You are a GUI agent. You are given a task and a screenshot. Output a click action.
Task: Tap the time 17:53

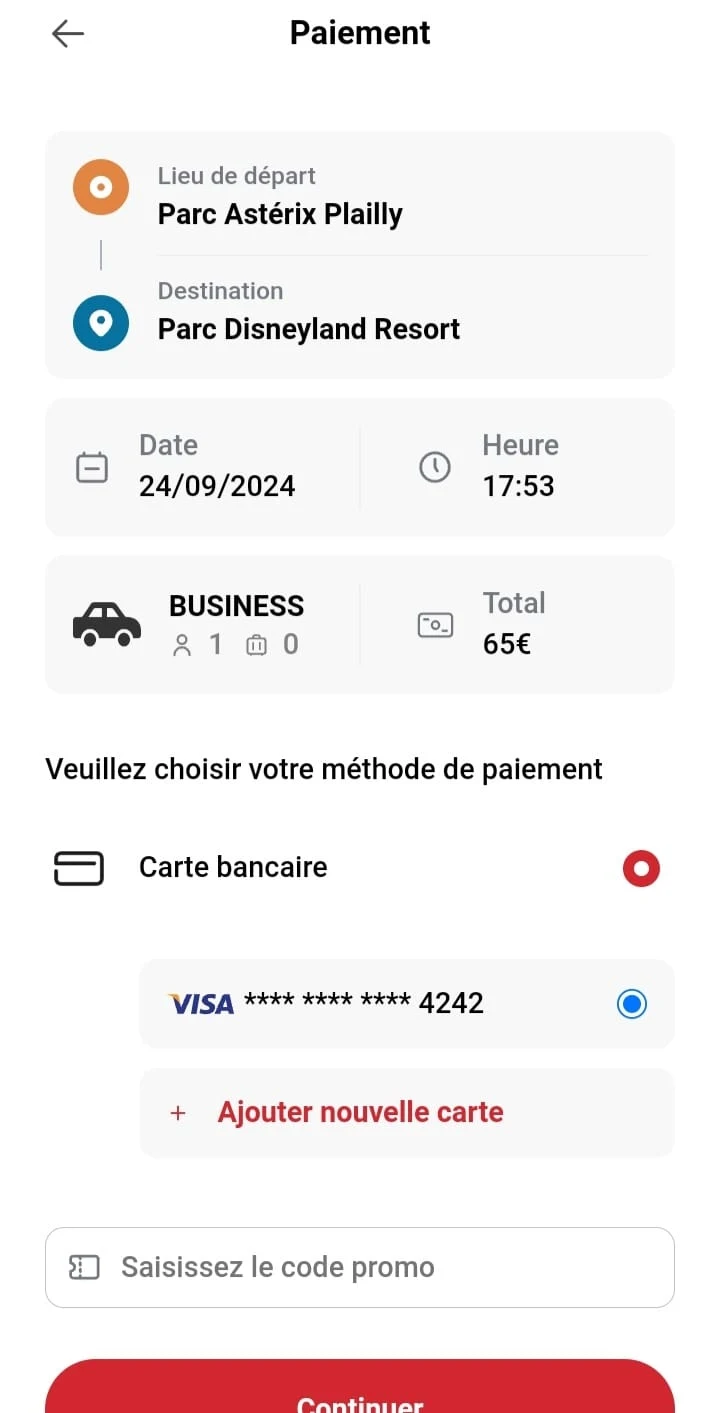518,486
